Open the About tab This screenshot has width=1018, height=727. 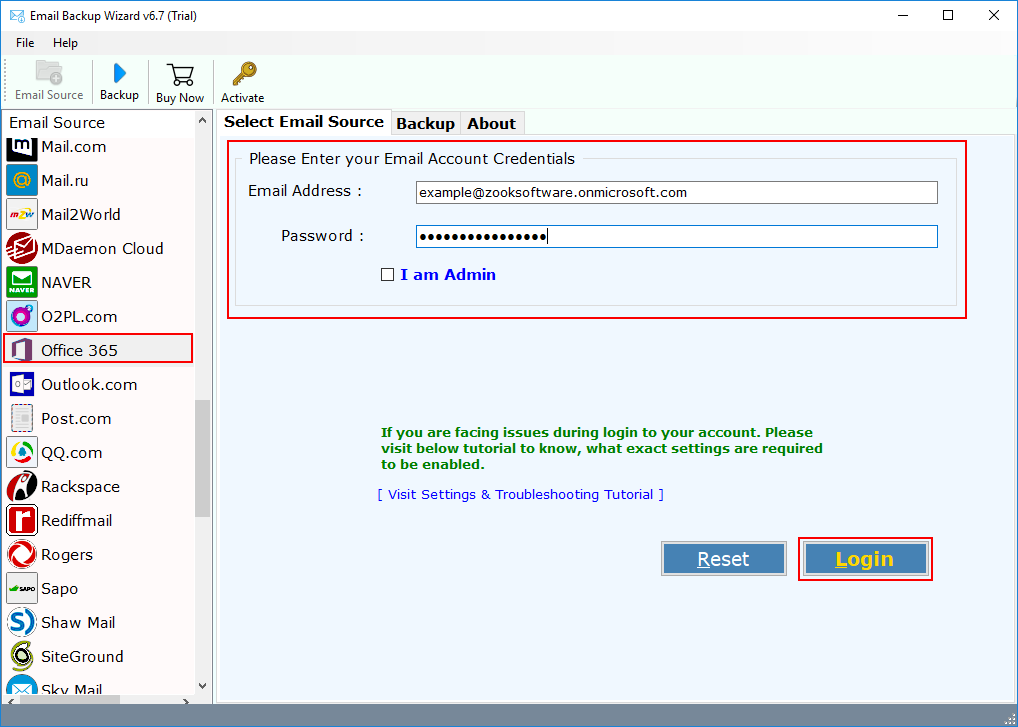(x=491, y=123)
